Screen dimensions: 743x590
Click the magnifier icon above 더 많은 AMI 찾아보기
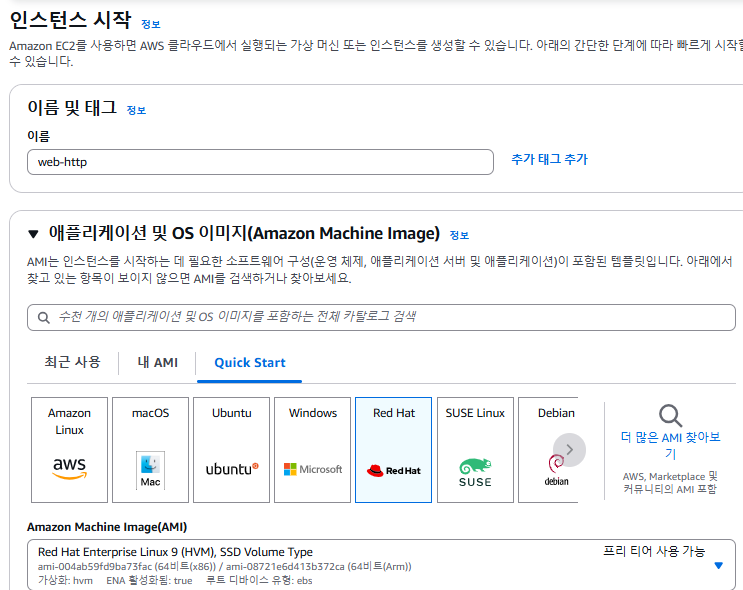(x=671, y=416)
